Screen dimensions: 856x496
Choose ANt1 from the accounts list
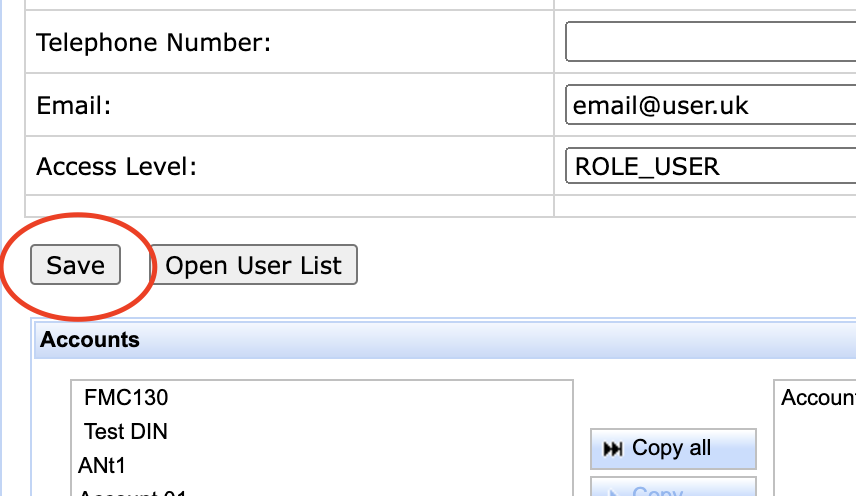click(x=102, y=466)
